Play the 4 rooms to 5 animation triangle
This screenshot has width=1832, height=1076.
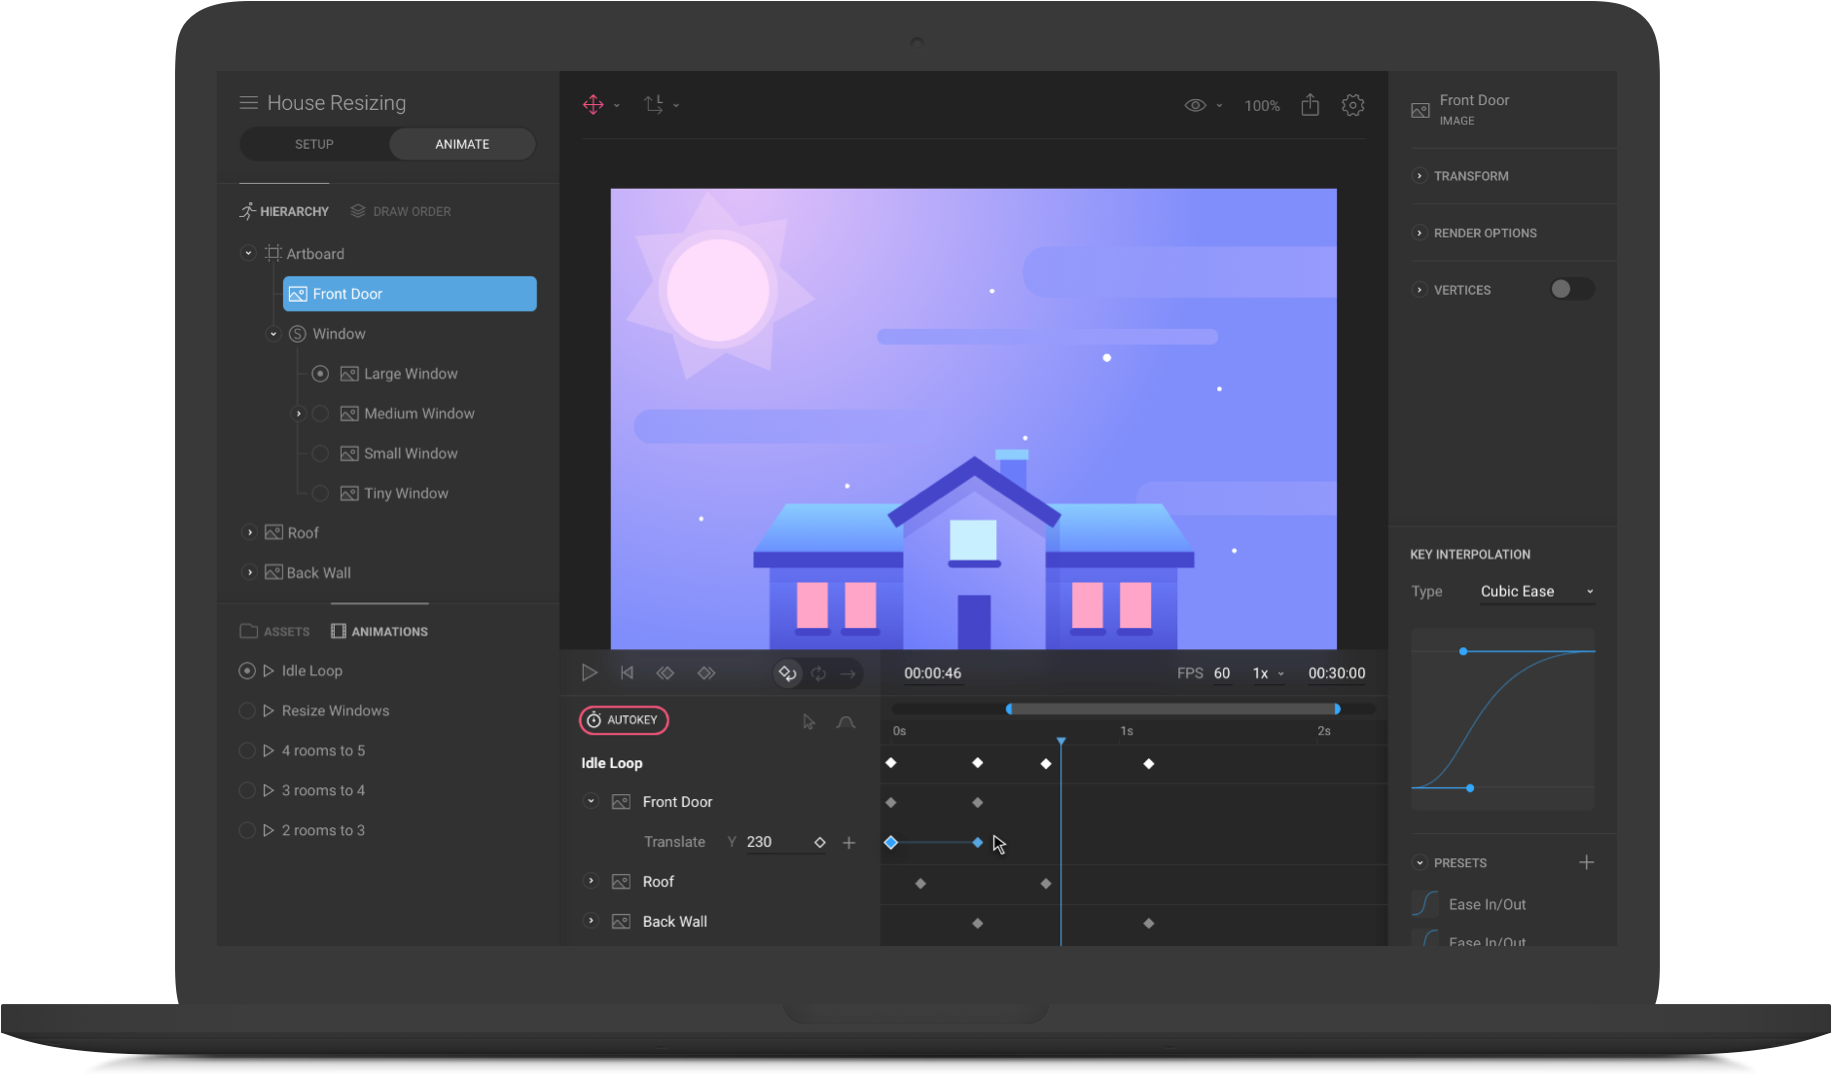pos(268,751)
